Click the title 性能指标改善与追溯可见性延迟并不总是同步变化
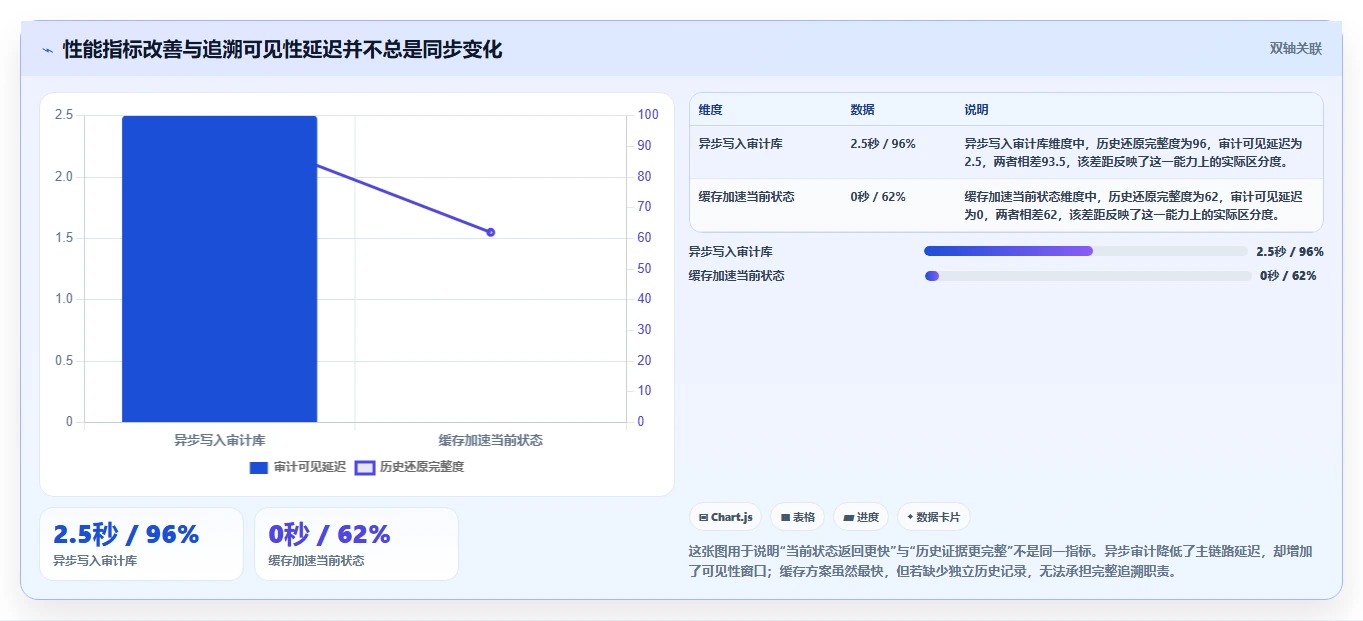The width and height of the screenshot is (1363, 621). pos(282,49)
